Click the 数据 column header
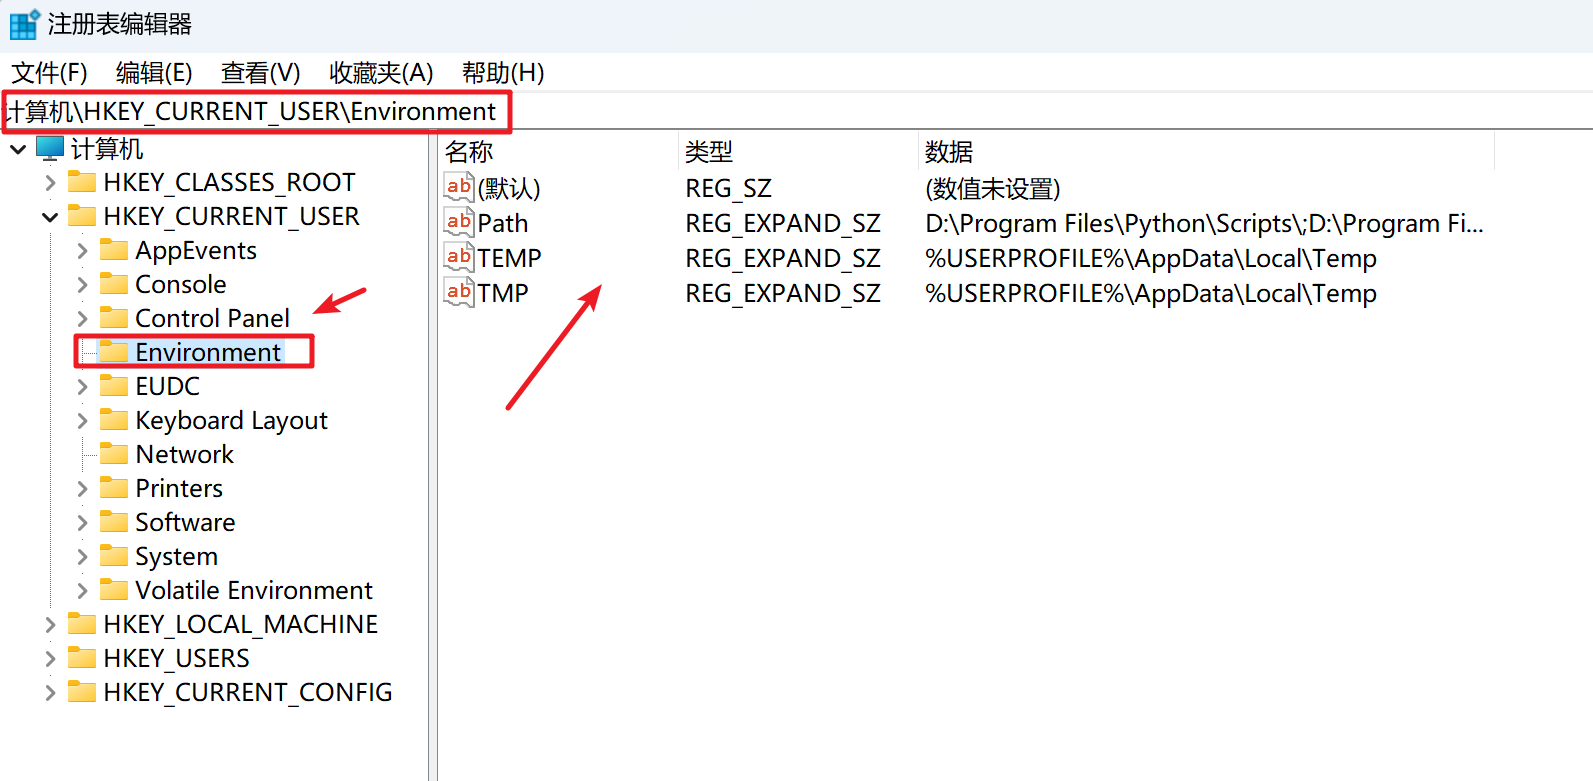Screen dimensions: 1593x781 1206,152
